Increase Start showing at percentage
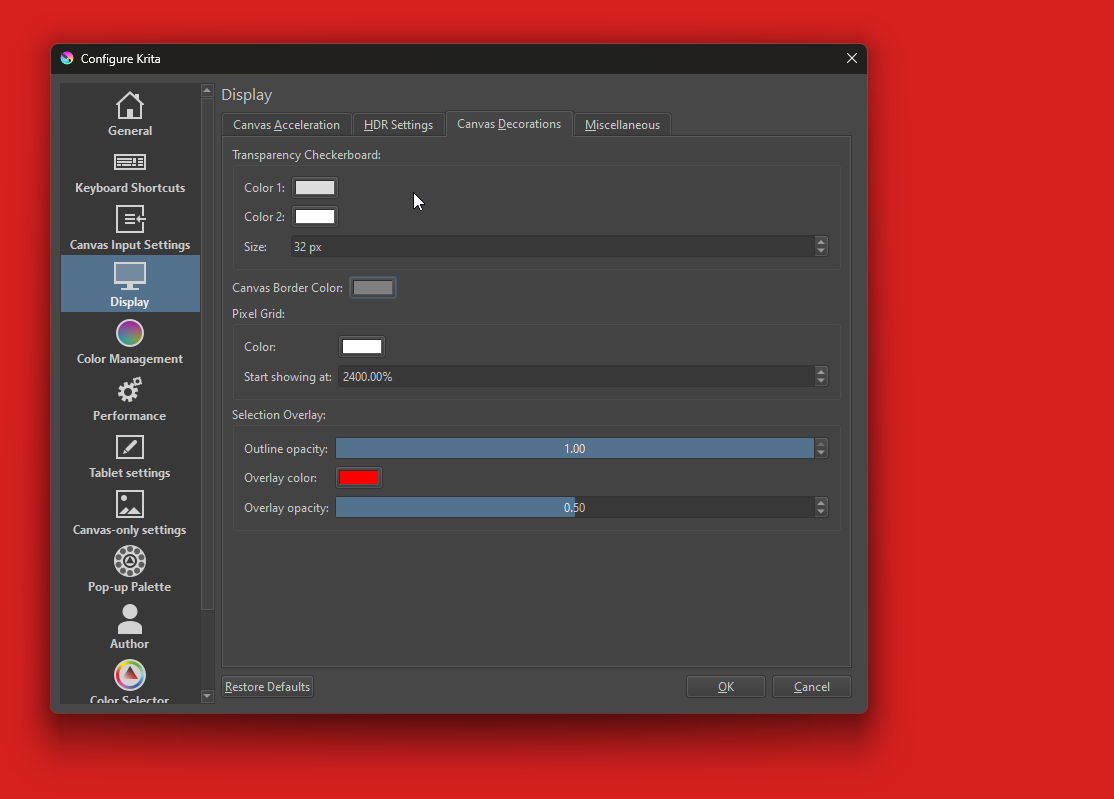 coord(821,371)
